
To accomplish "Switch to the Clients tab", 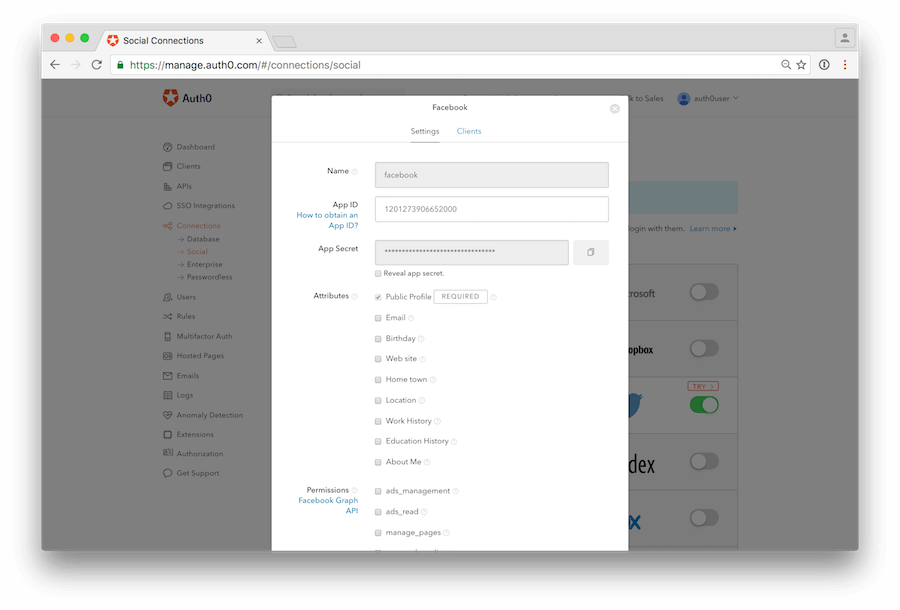I will (x=469, y=131).
